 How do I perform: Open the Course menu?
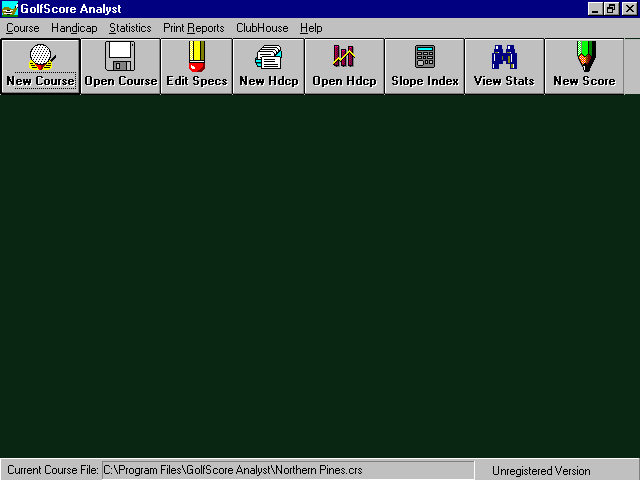23,28
